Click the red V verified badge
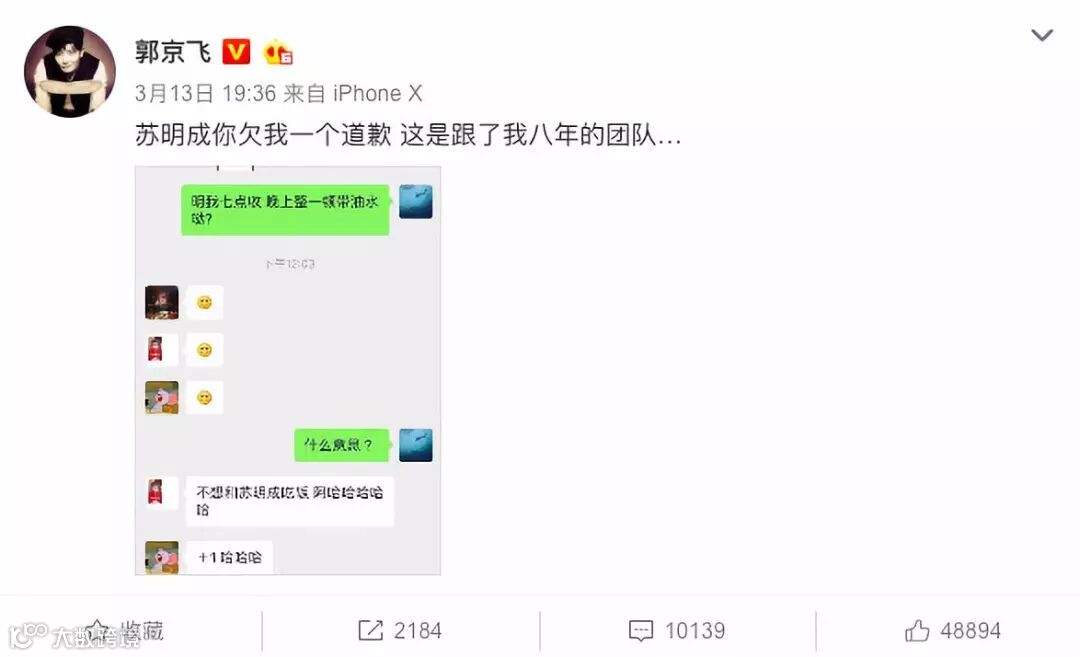The image size is (1080, 657). [236, 52]
